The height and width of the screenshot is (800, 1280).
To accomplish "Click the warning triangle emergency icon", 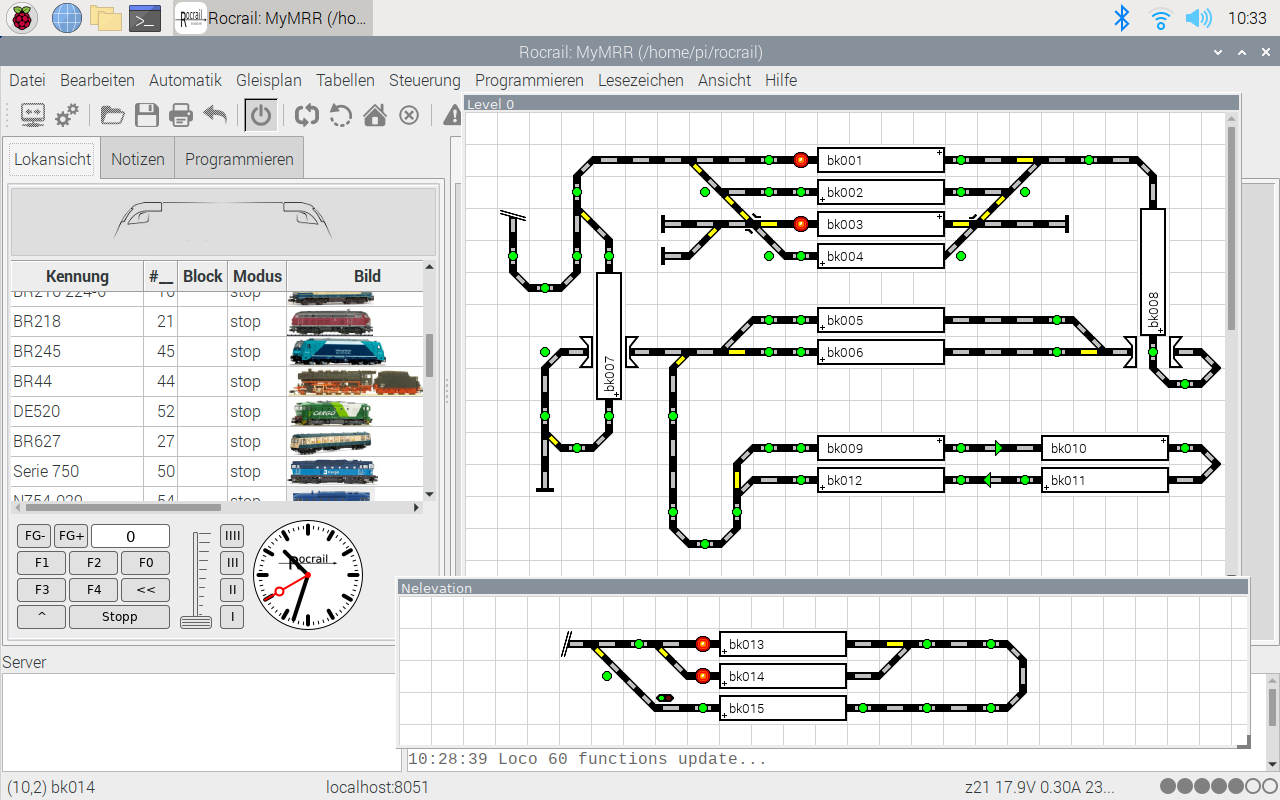I will pyautogui.click(x=452, y=115).
